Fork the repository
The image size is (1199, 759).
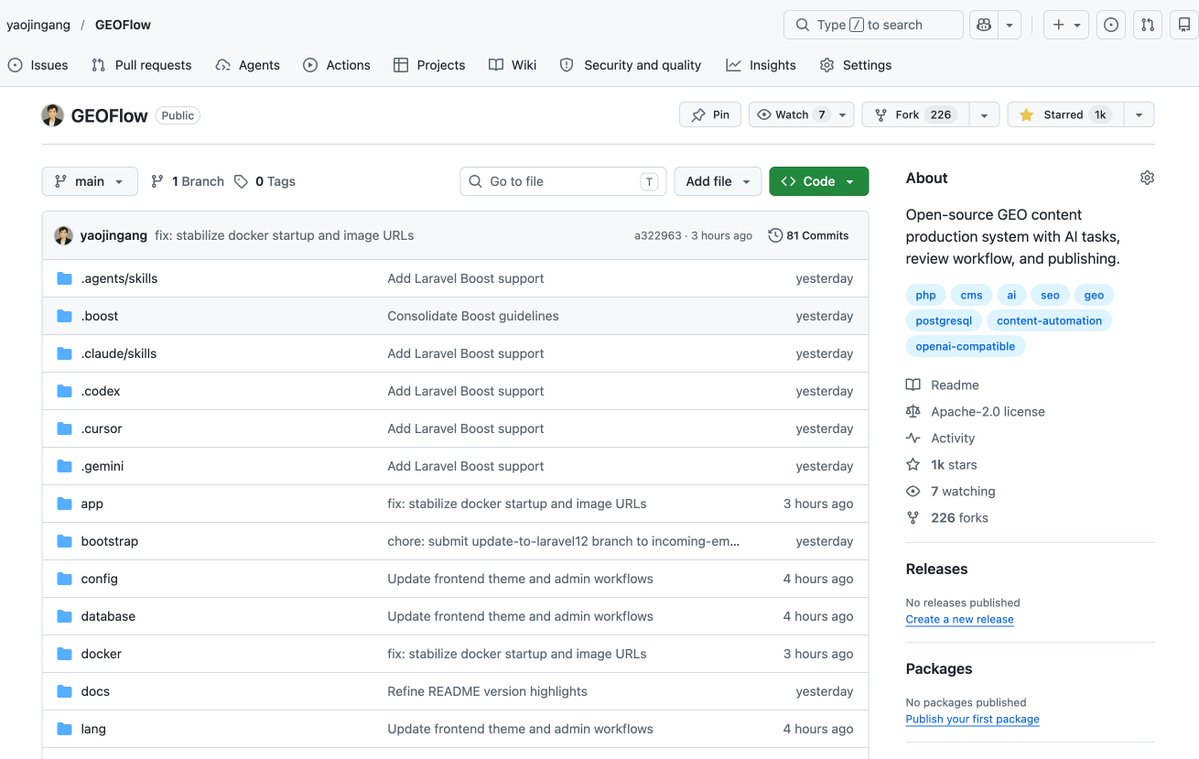click(915, 115)
